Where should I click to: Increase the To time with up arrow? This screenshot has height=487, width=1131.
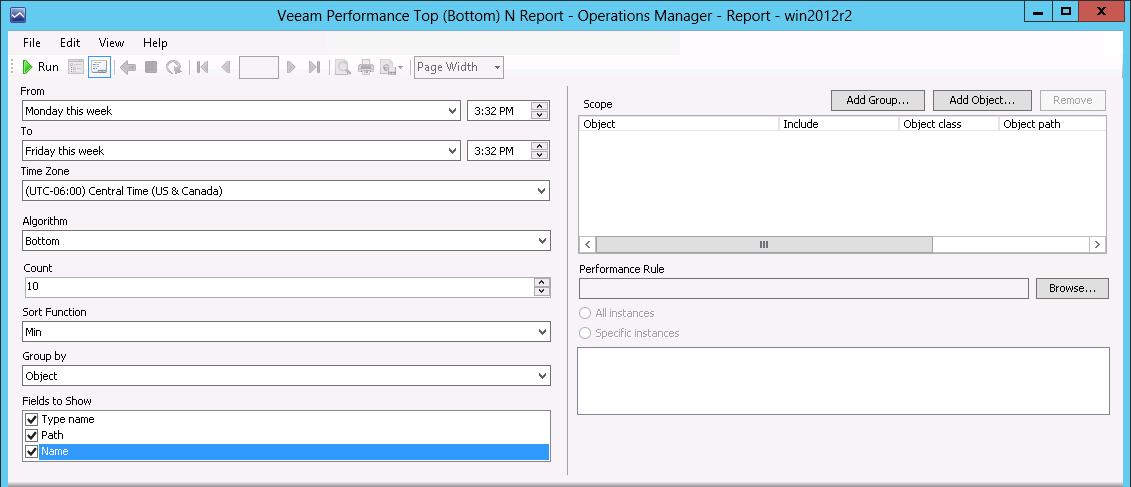coord(540,146)
